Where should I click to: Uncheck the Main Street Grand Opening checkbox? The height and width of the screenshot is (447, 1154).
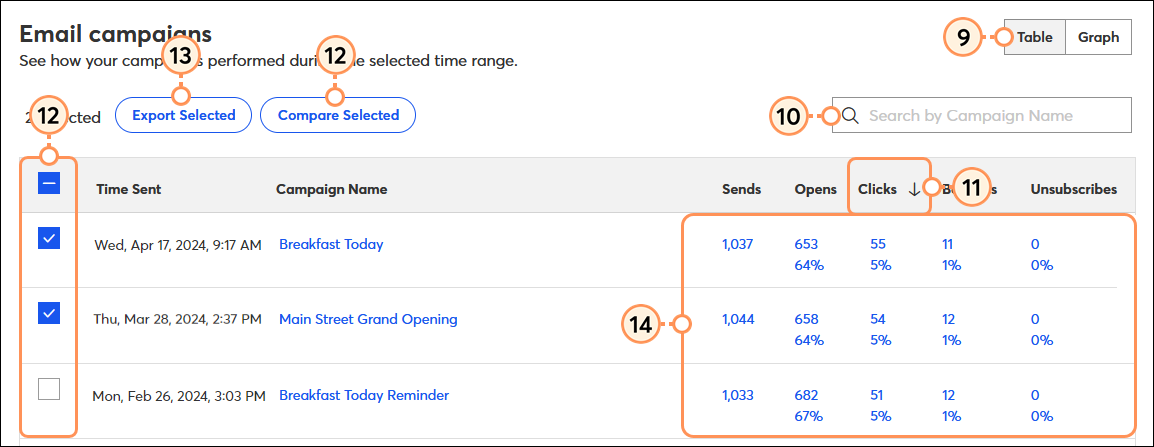point(49,313)
